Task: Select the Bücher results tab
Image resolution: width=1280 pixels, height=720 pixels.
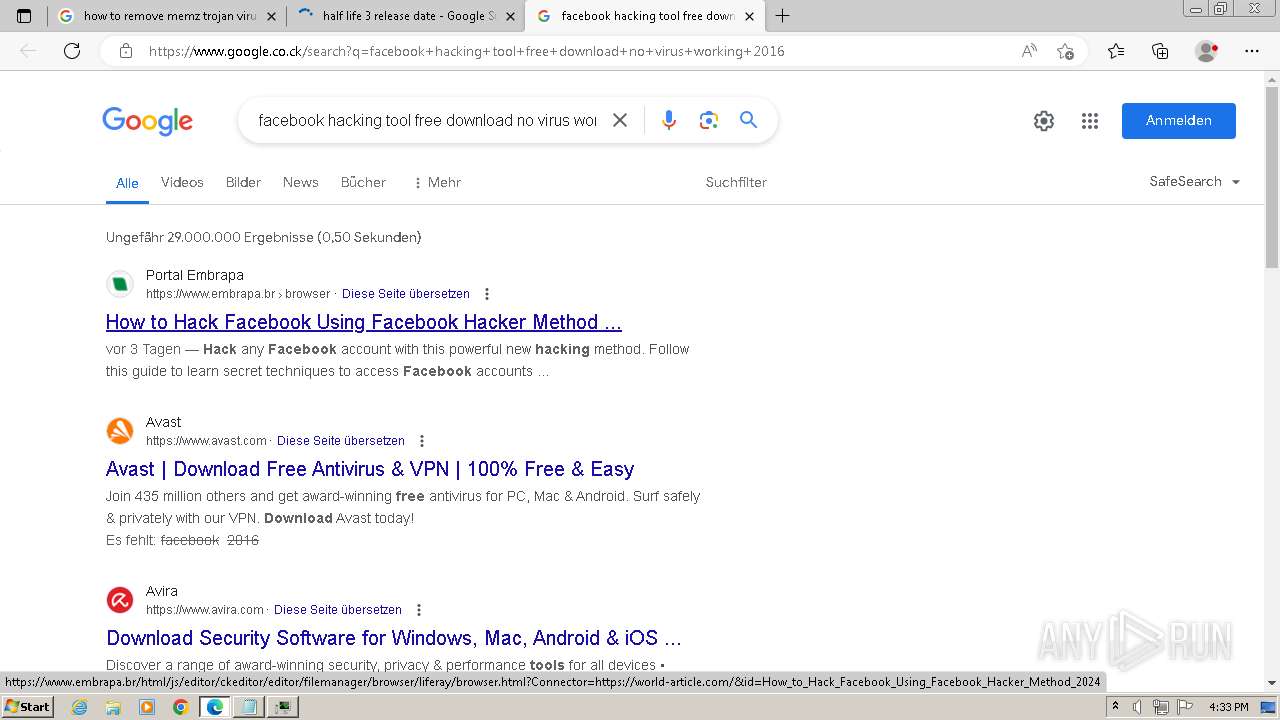Action: pos(363,182)
